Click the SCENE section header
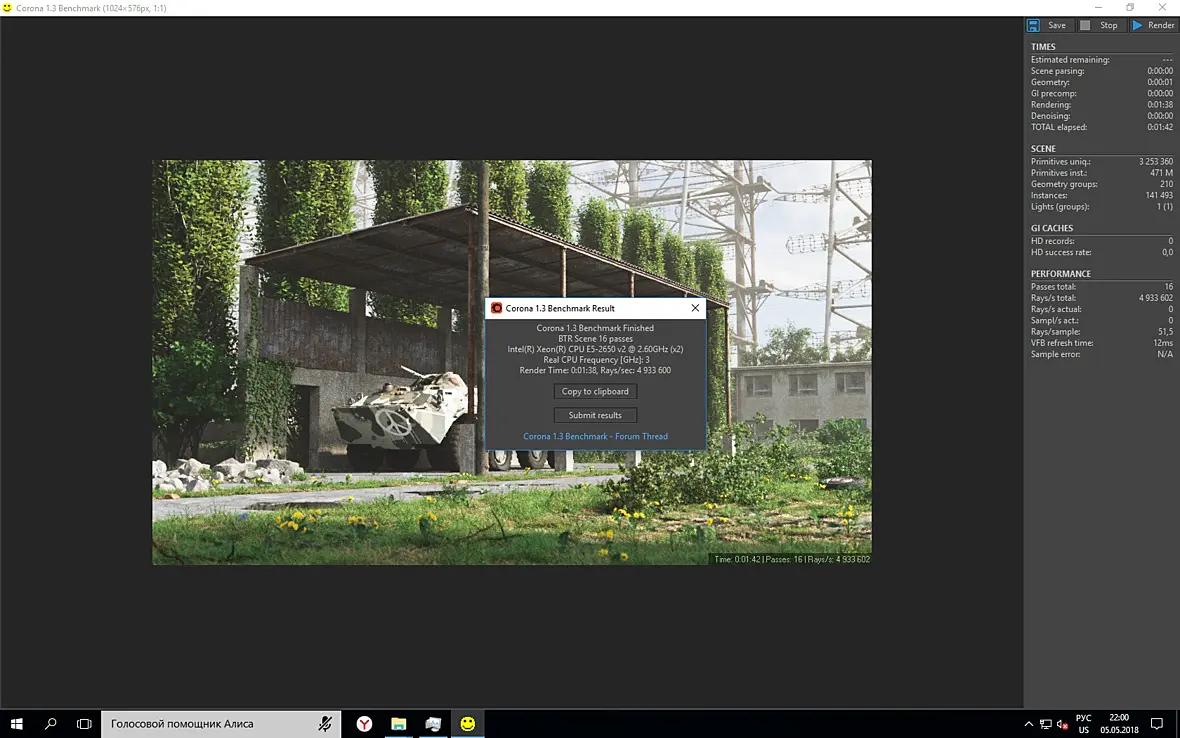Screen dimensions: 1180x738 click(x=1043, y=149)
